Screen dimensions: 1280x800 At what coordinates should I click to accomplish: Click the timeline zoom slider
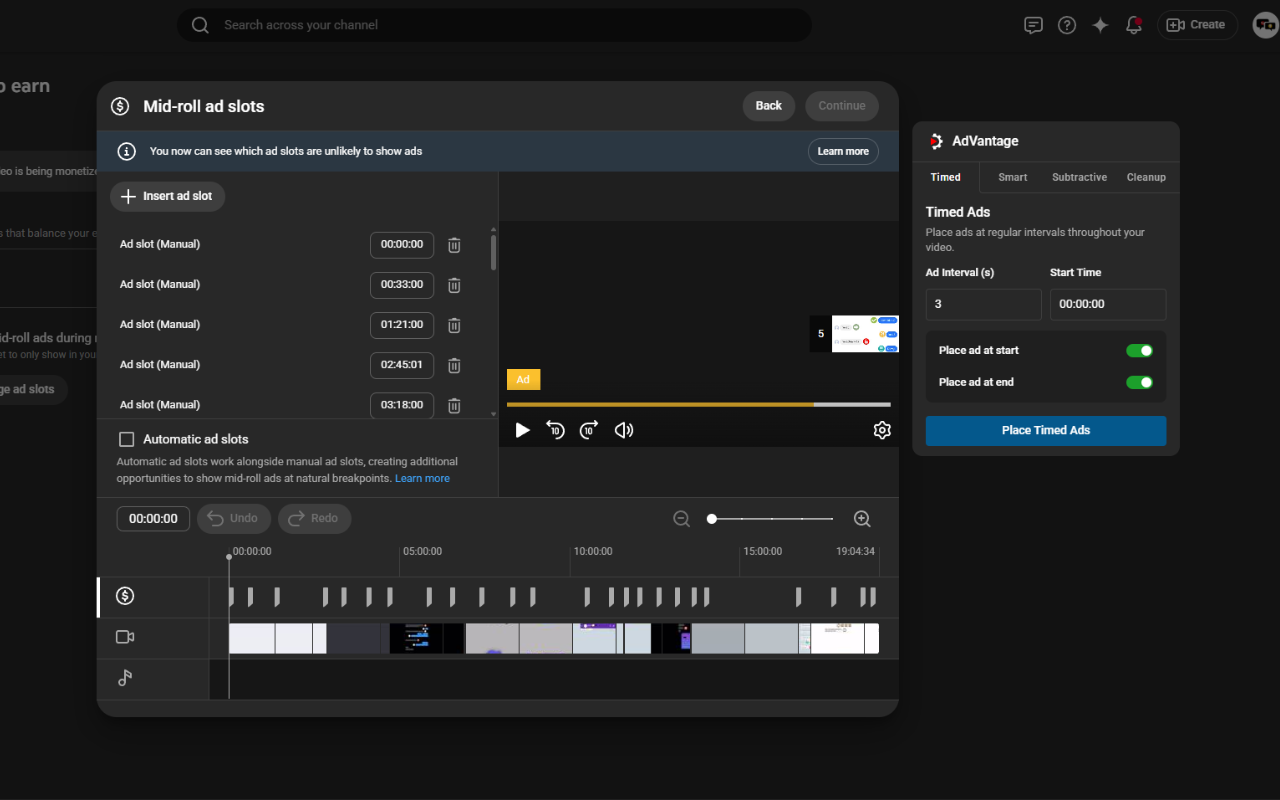coord(772,519)
